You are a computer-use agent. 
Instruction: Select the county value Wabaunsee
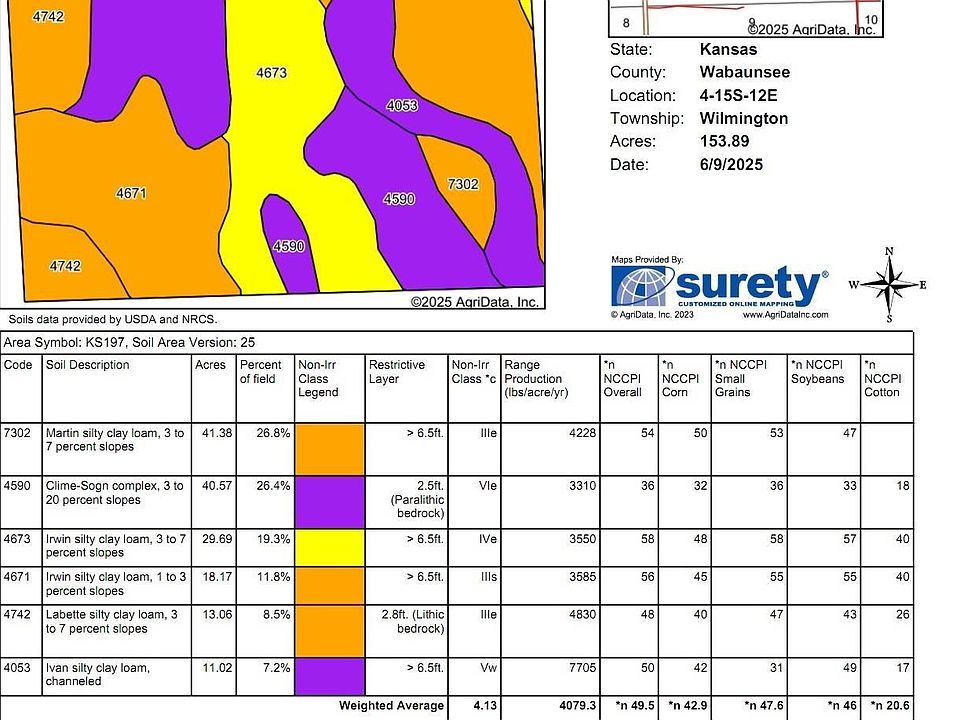point(744,72)
